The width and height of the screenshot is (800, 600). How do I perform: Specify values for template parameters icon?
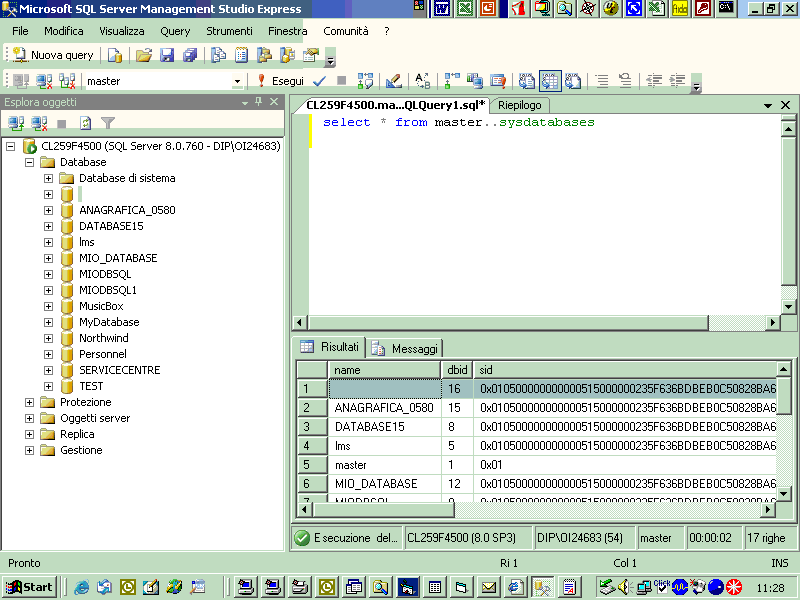coord(422,81)
